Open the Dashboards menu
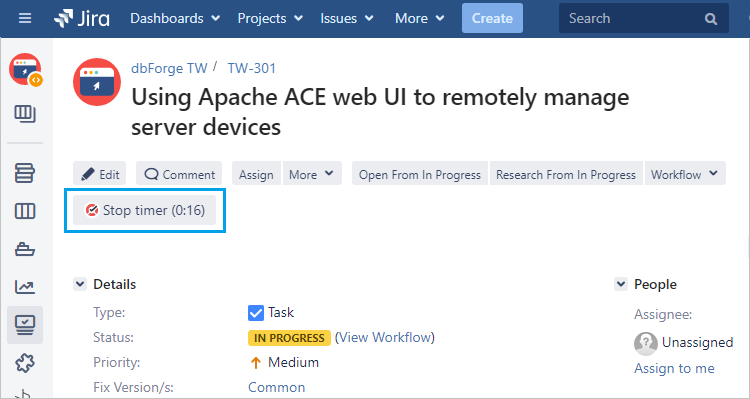Screen dimensions: 750x399 [175, 19]
